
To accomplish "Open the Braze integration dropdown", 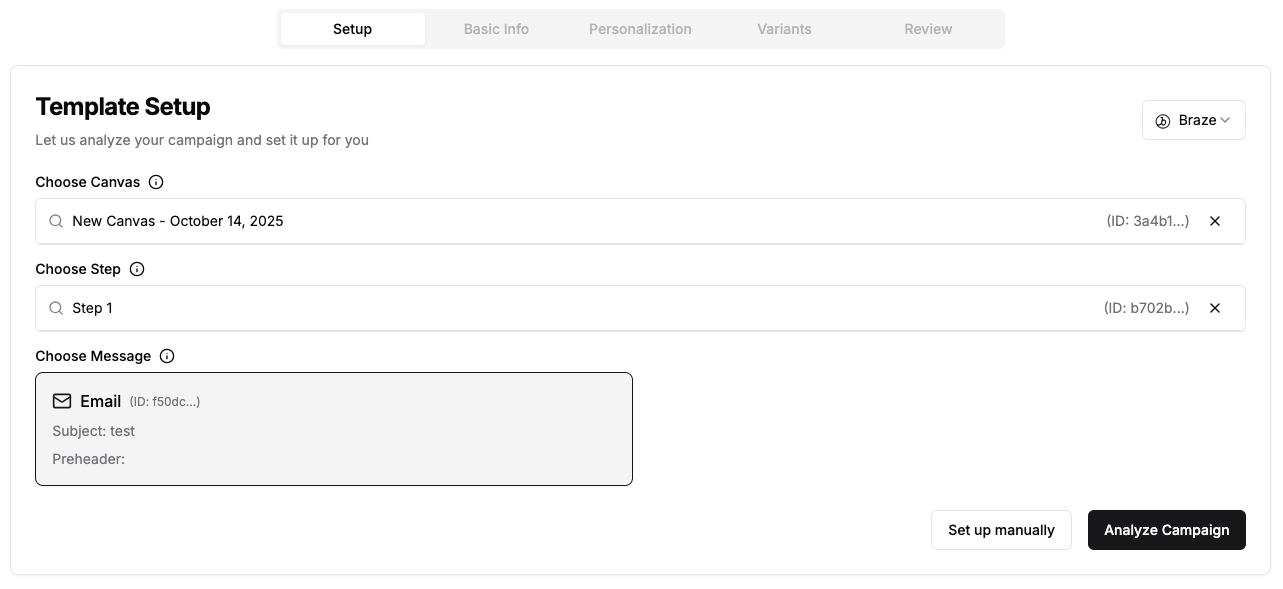I will pyautogui.click(x=1194, y=120).
